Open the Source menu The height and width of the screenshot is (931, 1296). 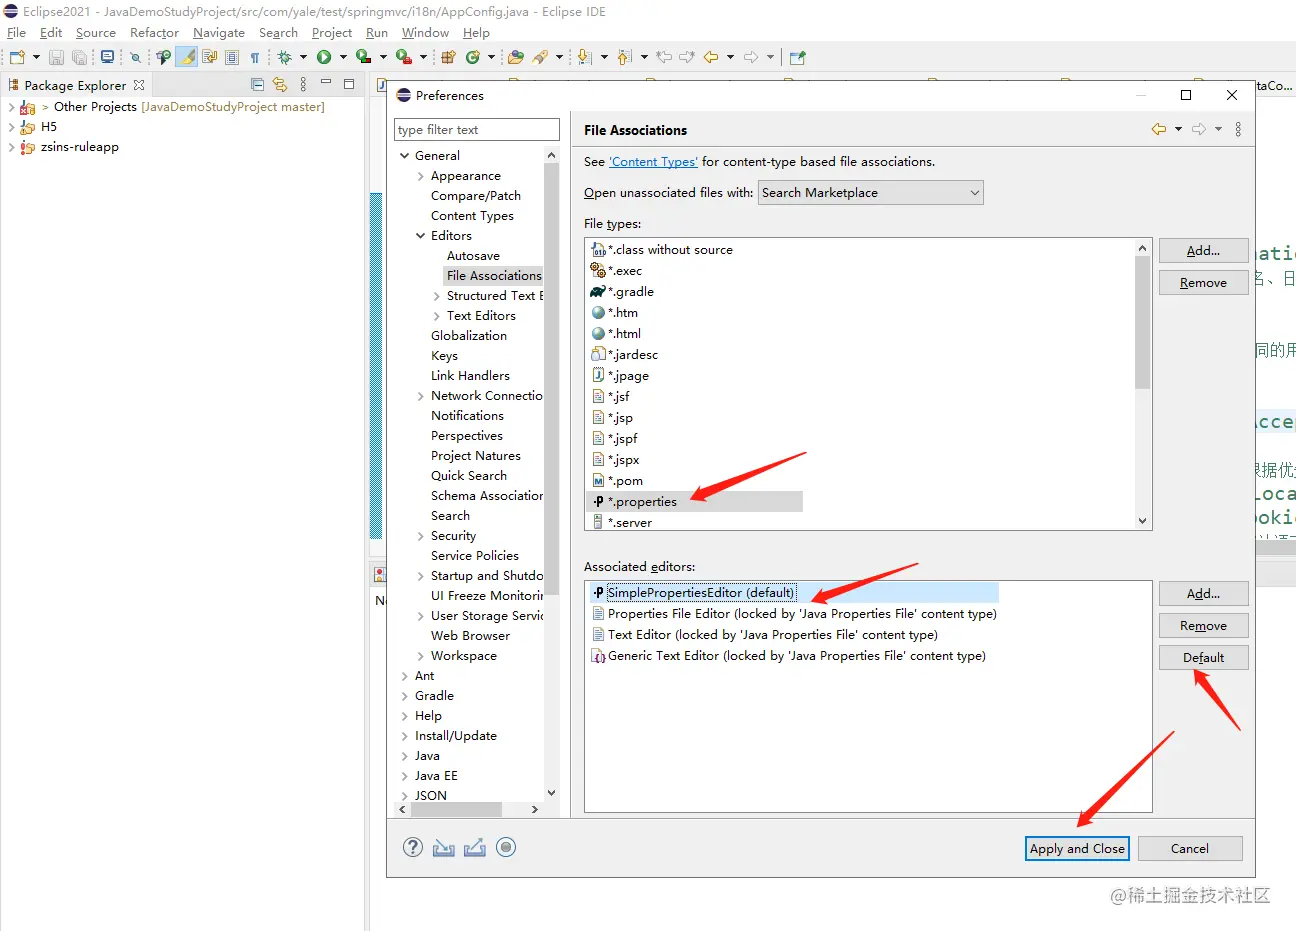tap(96, 33)
